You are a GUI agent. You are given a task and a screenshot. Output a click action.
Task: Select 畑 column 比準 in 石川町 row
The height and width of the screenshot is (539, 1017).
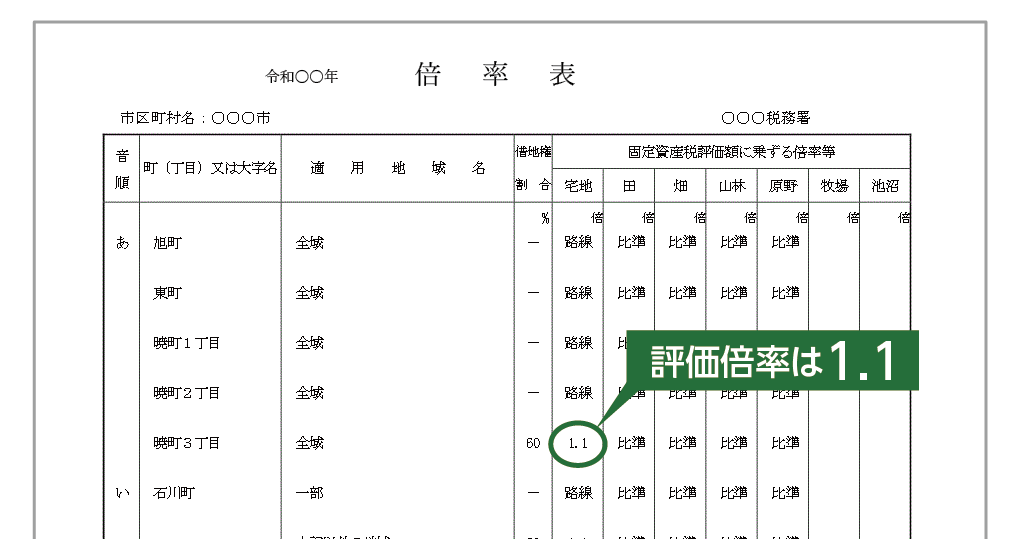click(x=682, y=494)
